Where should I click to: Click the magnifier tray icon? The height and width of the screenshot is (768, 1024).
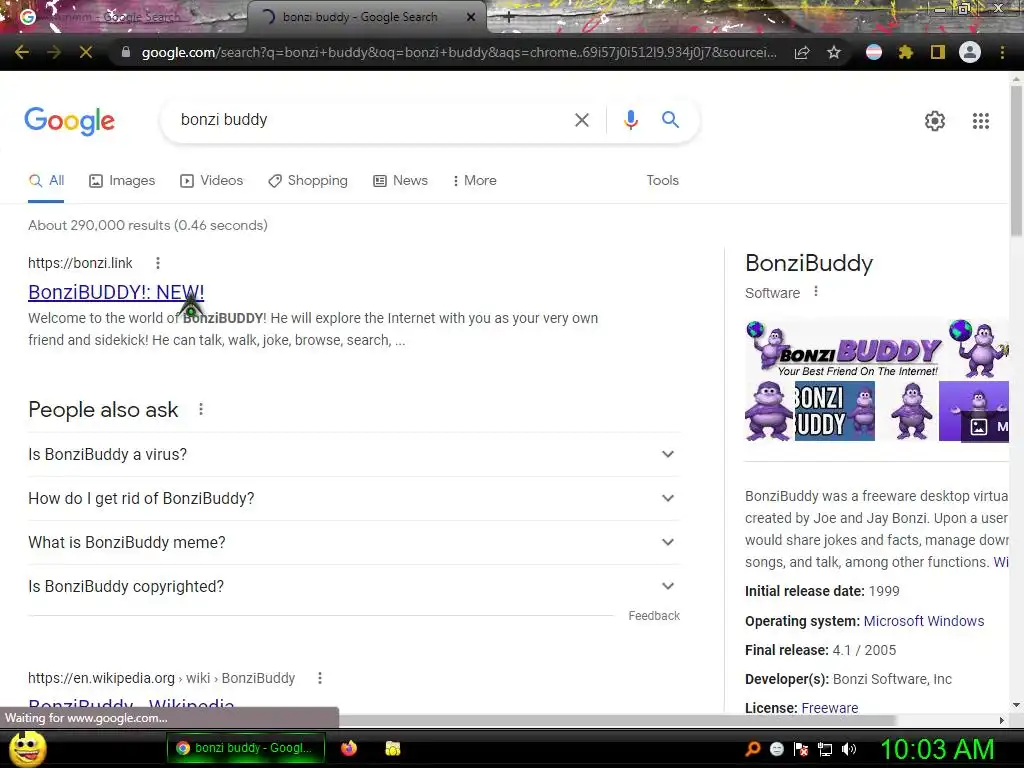[753, 749]
